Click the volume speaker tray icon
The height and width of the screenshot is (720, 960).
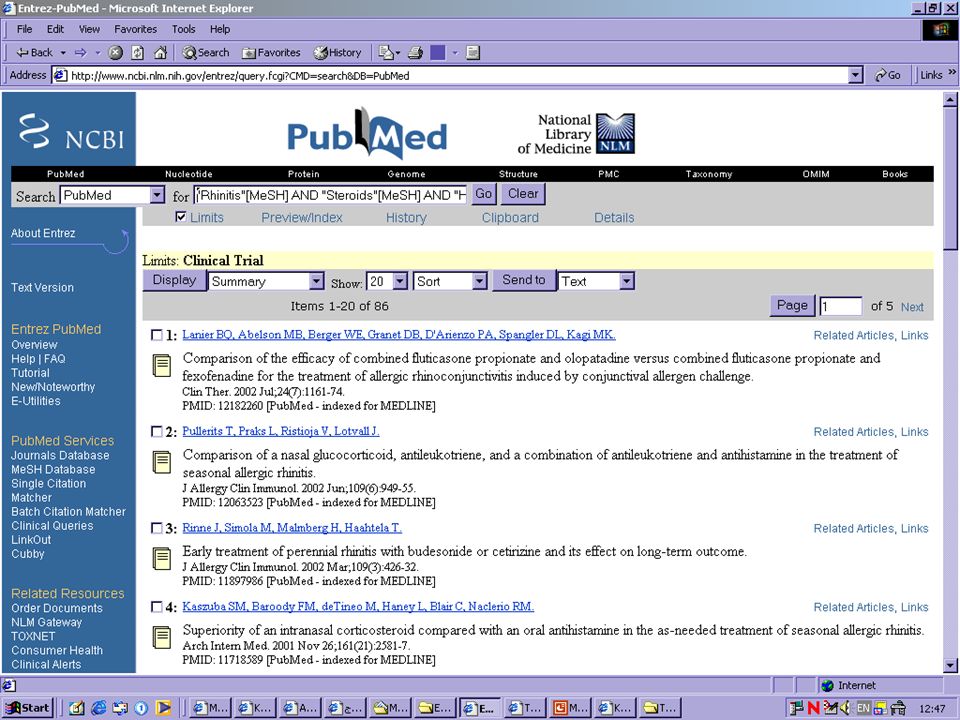[846, 708]
